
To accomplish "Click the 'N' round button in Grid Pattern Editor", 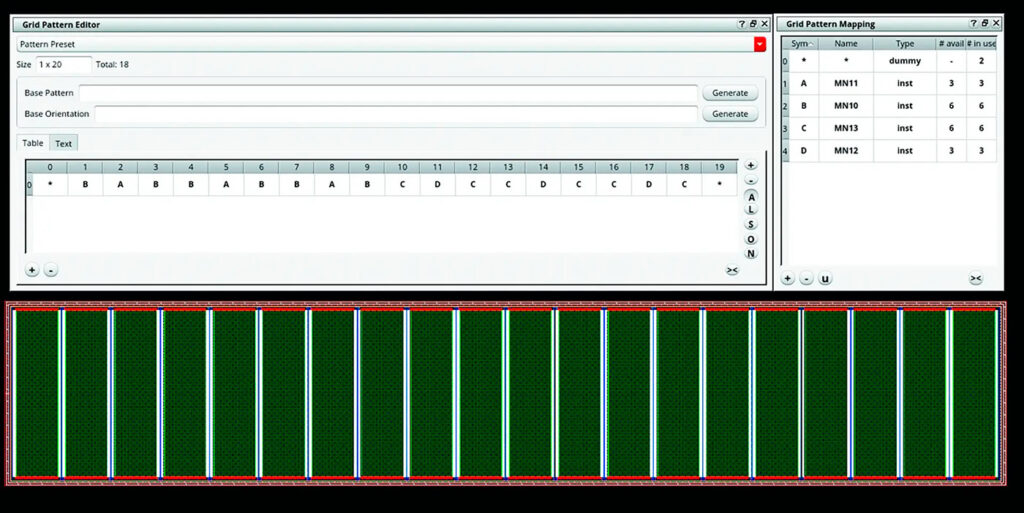I will click(x=751, y=253).
